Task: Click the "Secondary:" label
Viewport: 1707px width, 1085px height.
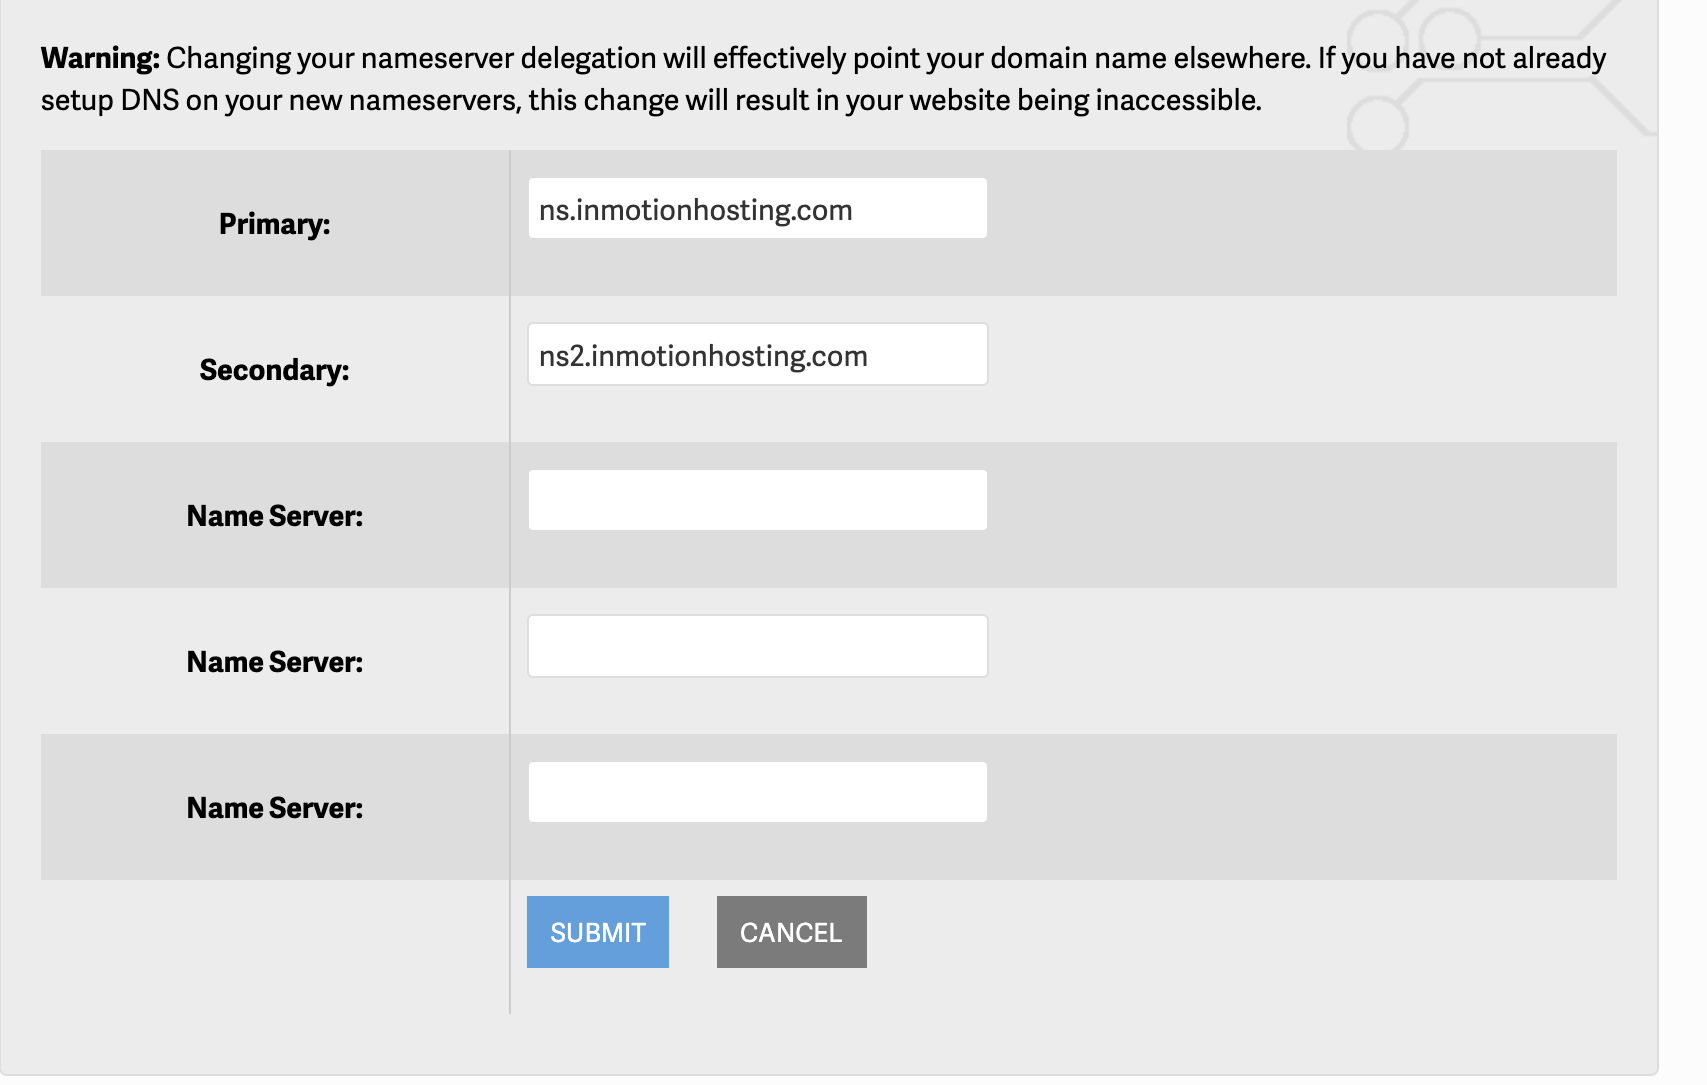Action: click(x=274, y=370)
